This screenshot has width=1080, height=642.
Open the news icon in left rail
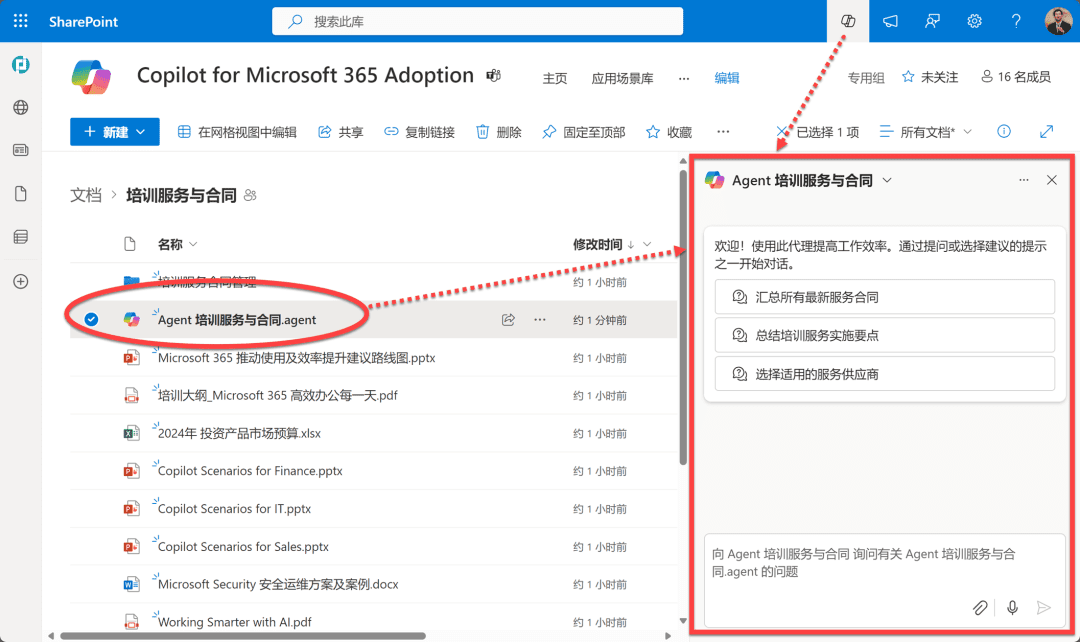click(21, 150)
